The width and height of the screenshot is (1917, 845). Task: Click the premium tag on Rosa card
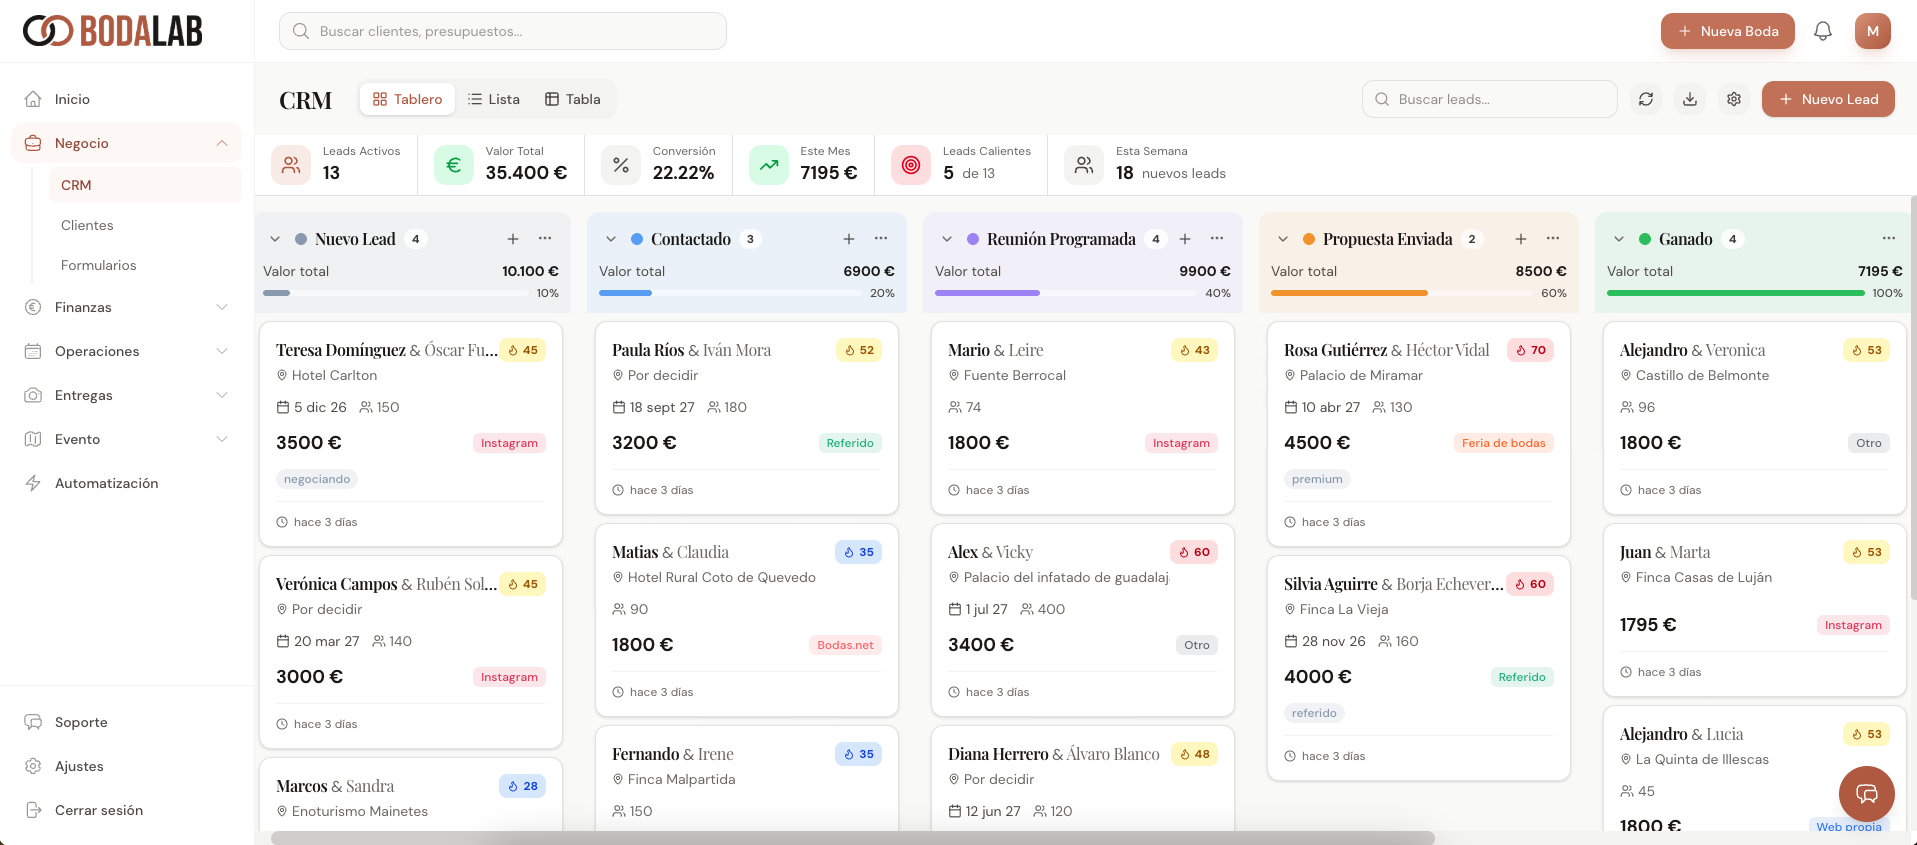coord(1317,479)
